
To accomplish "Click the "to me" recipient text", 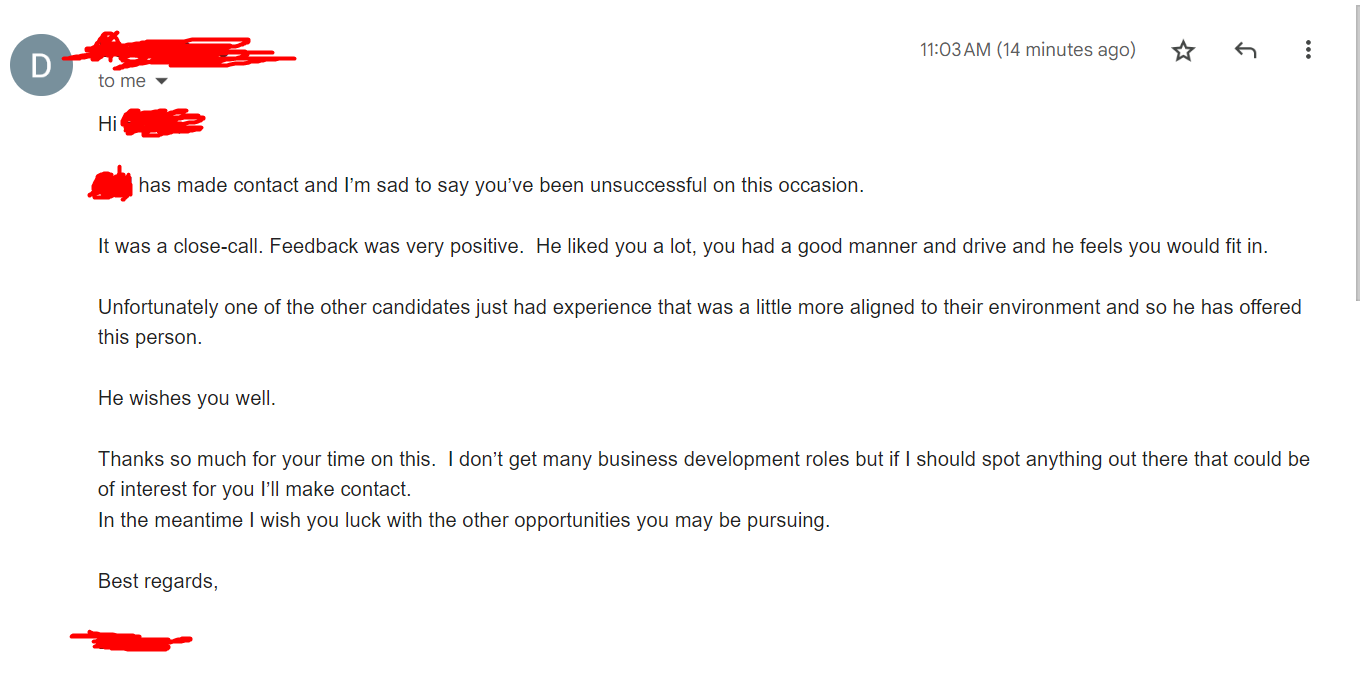I will (122, 81).
